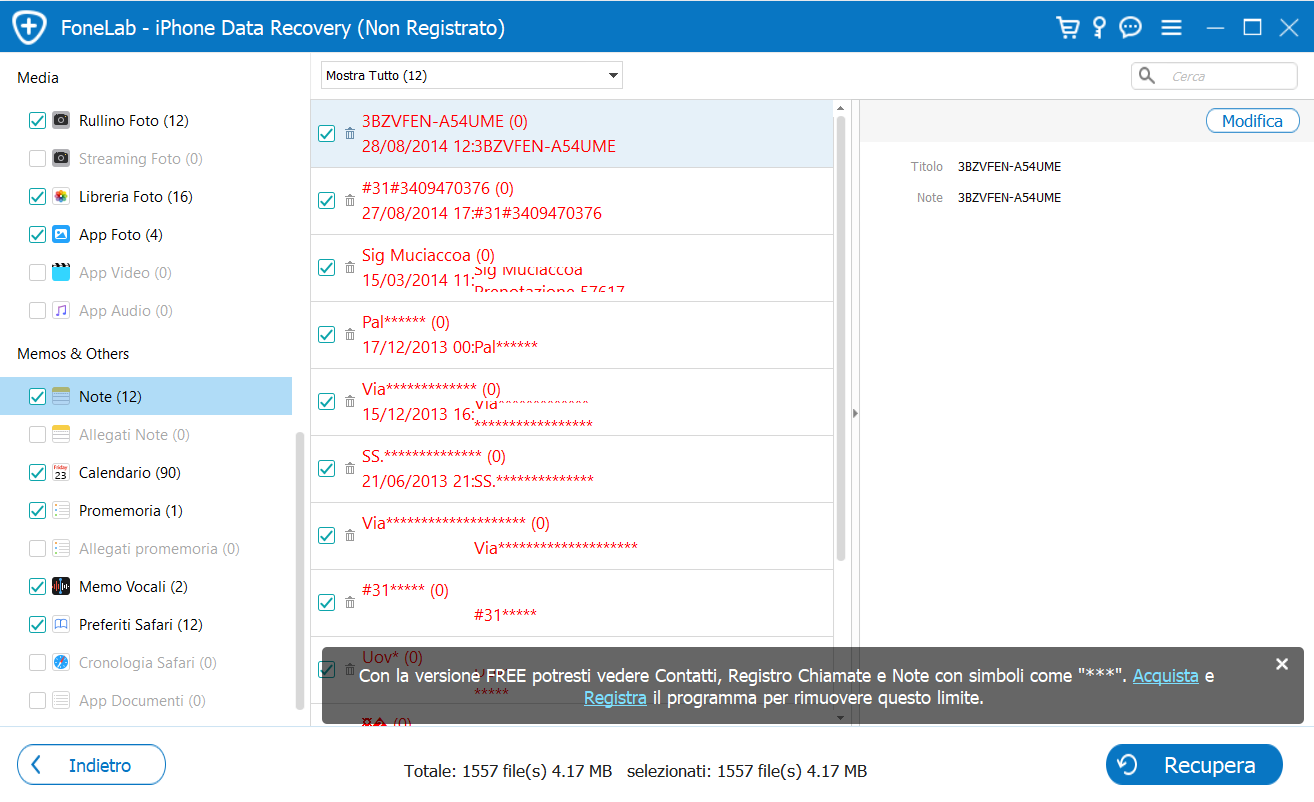Click the key register icon

click(x=1099, y=27)
